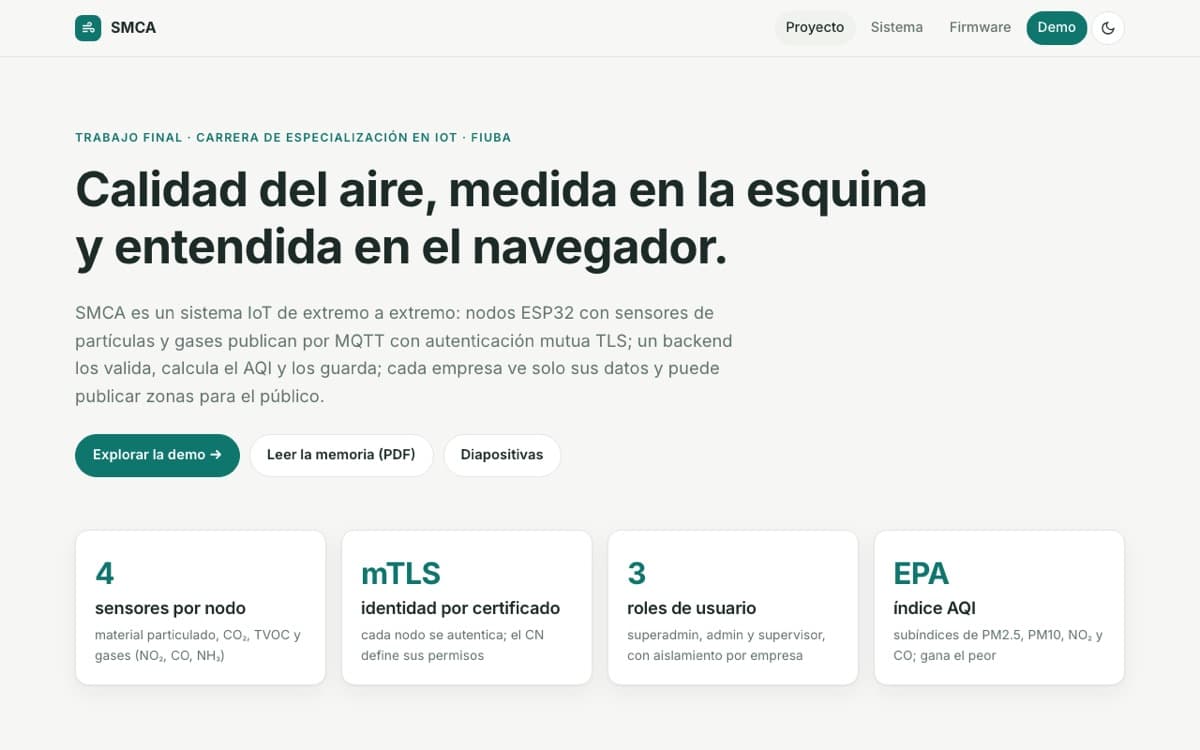Open Leer la memoria (PDF)
Screen dimensions: 1200x750
(341, 455)
